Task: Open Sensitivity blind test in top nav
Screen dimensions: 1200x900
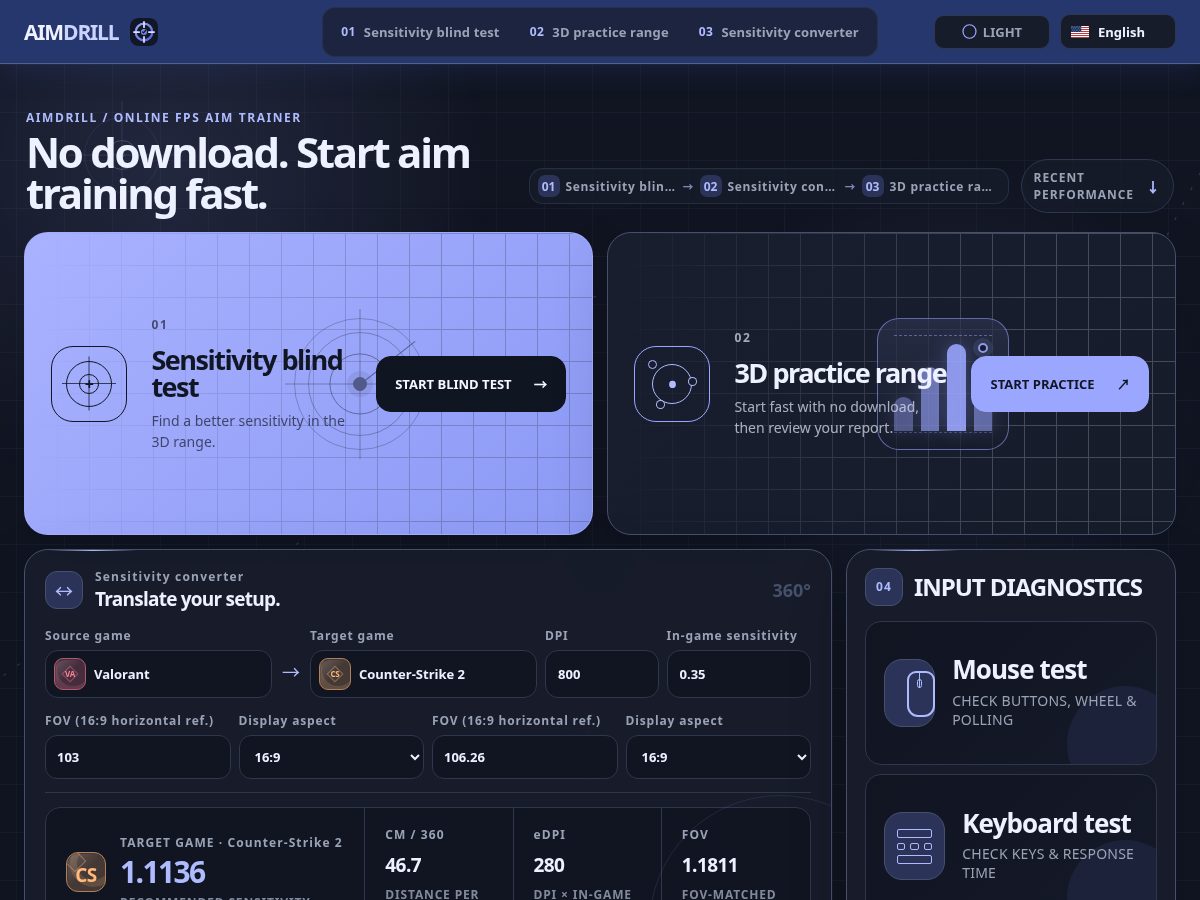Action: click(420, 32)
